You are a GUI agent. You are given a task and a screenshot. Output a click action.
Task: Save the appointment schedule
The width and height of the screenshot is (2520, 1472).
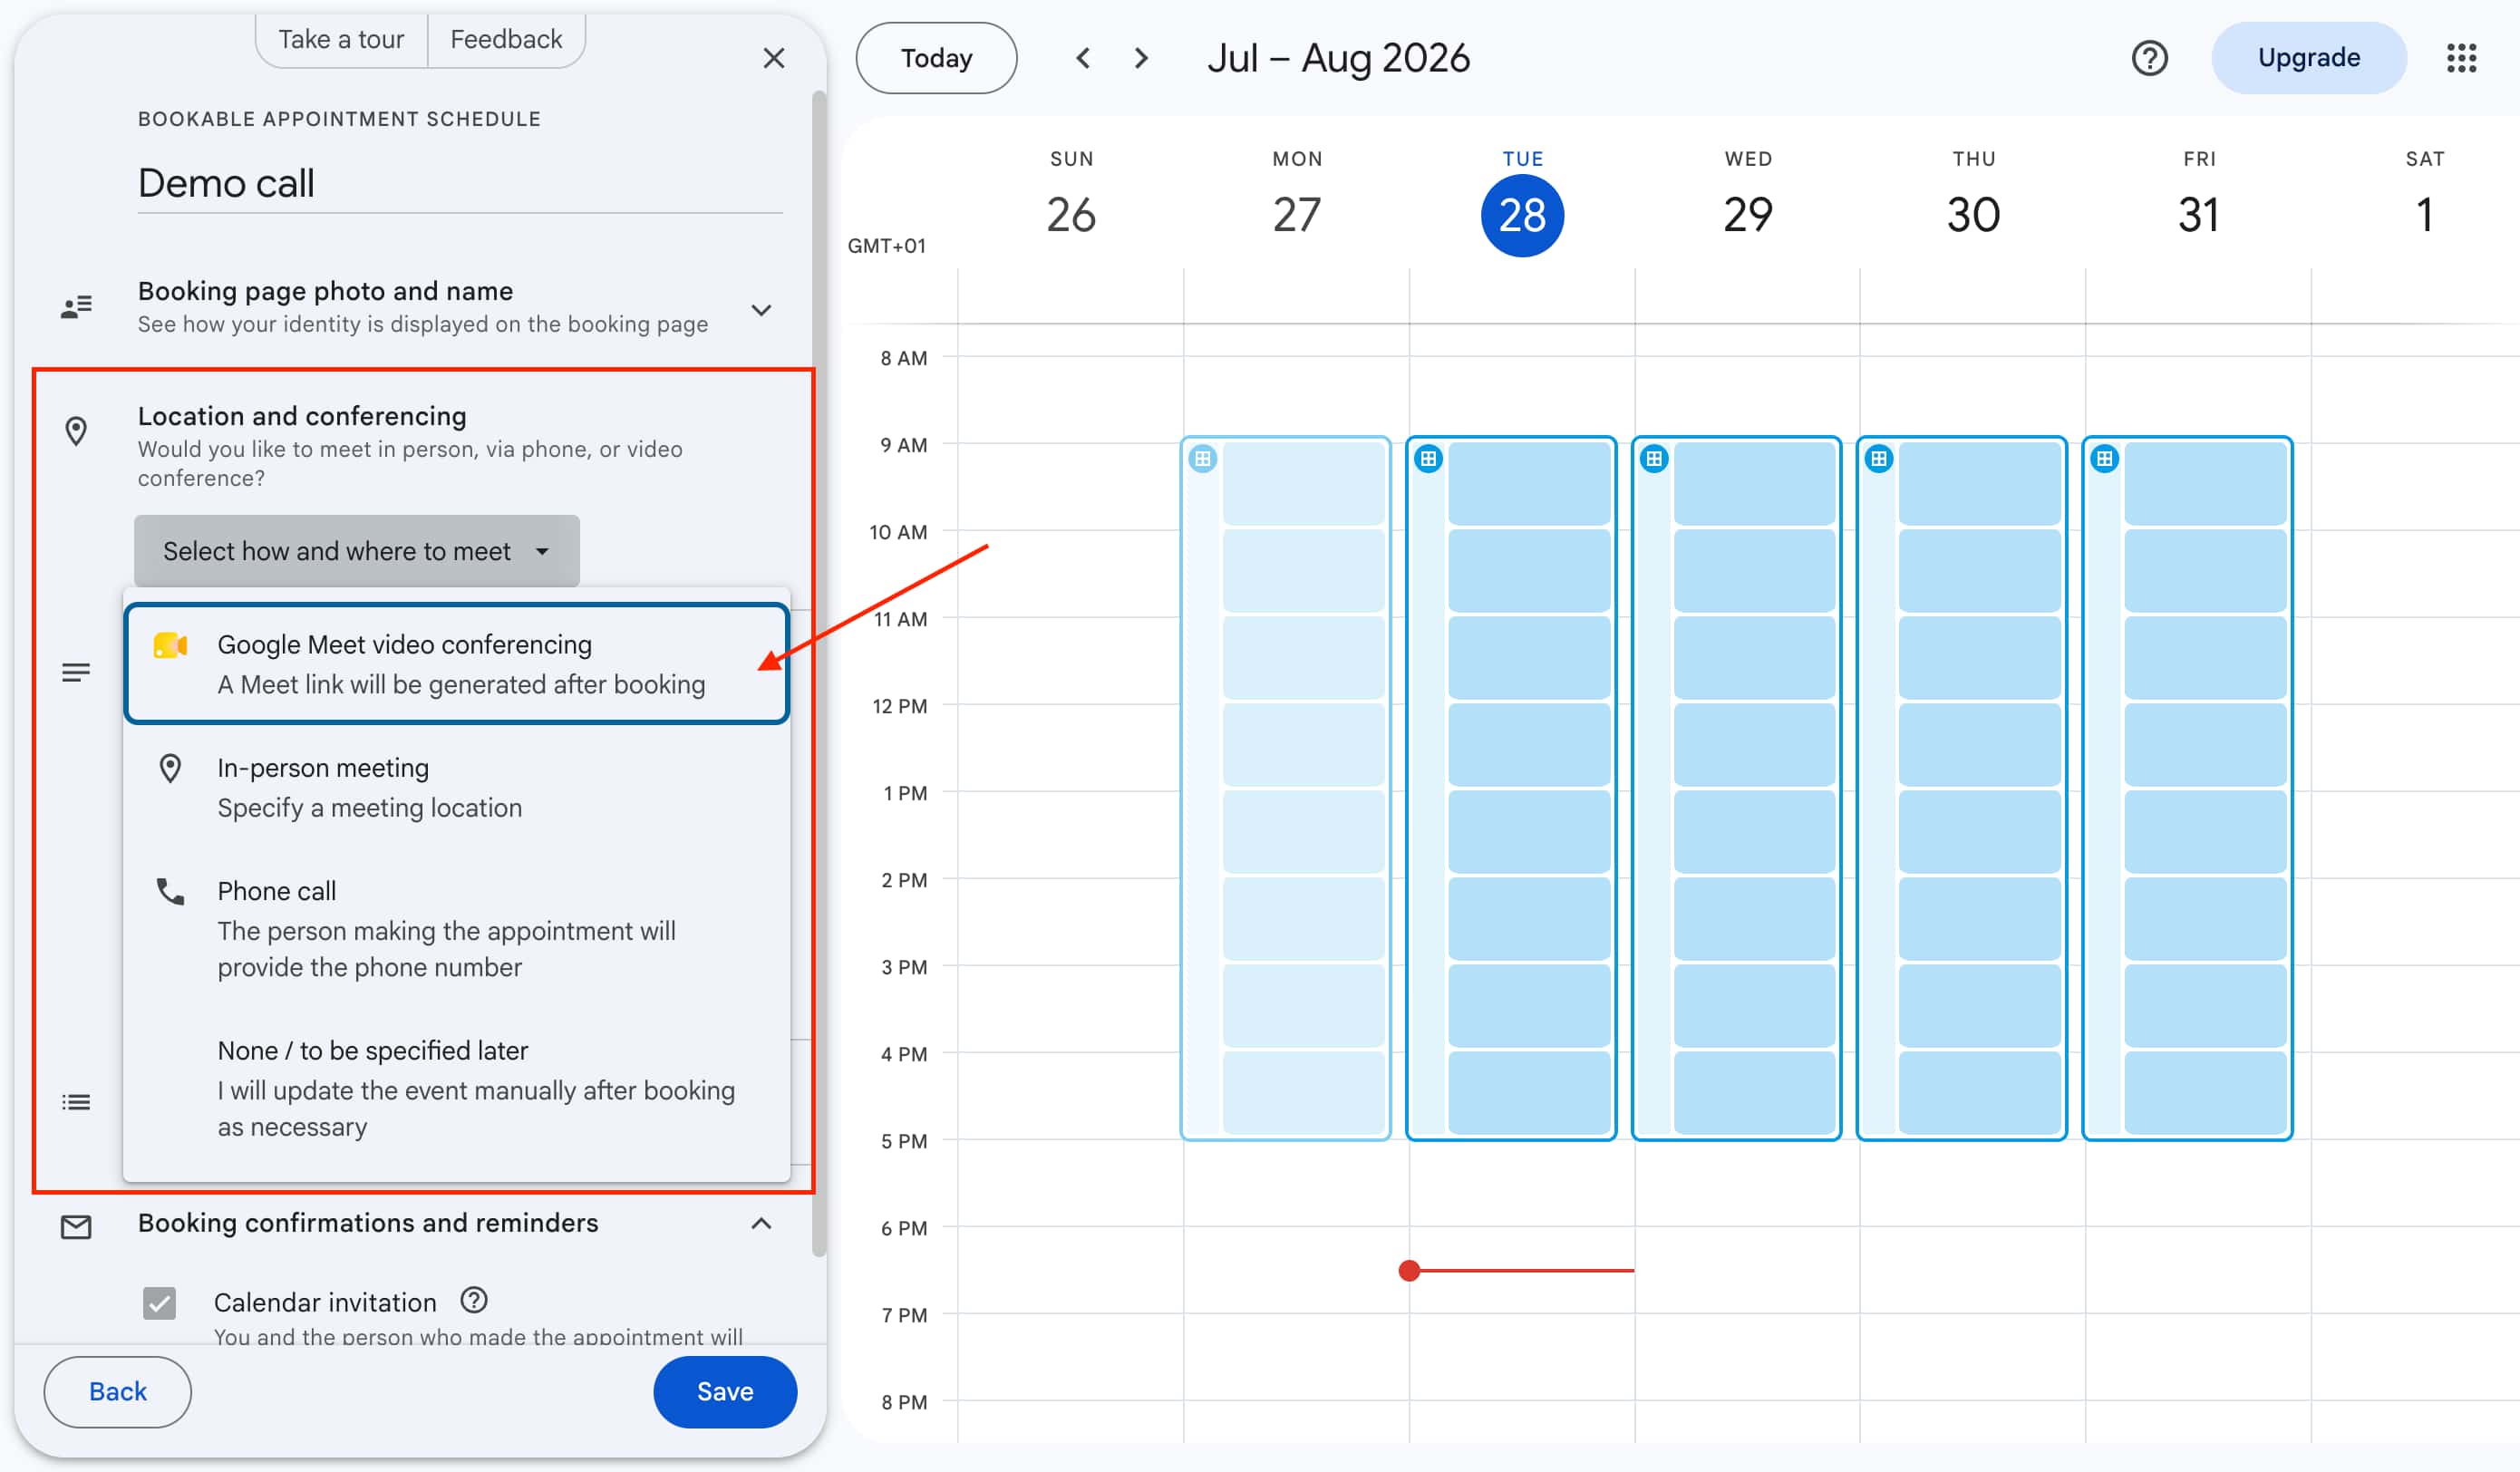tap(725, 1391)
